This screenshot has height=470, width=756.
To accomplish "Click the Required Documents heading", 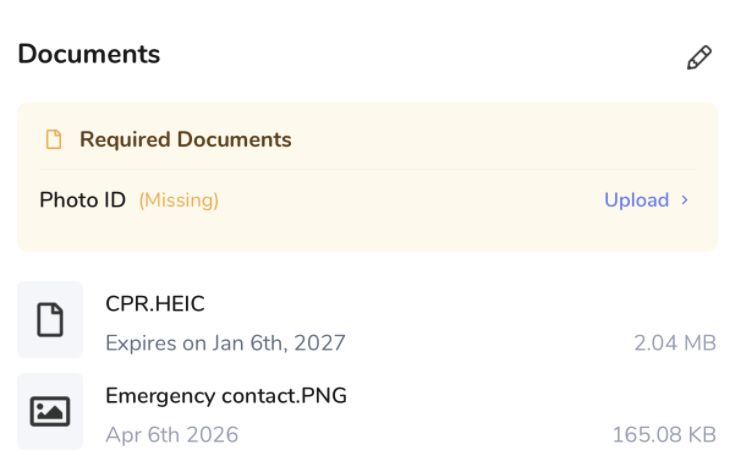I will [186, 140].
